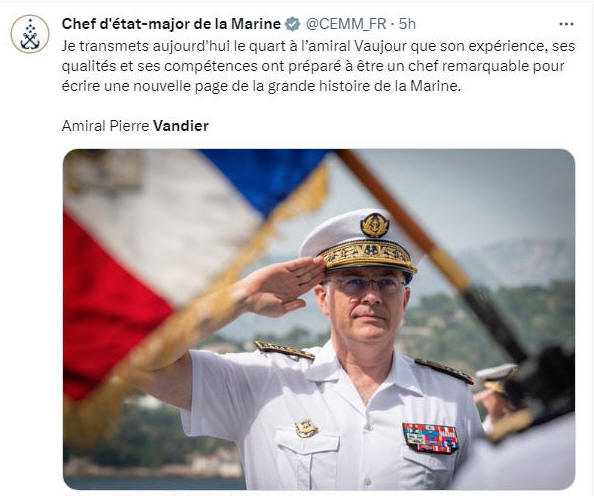Click the bold word 'Vandier'
594x496 pixels.
[x=181, y=126]
